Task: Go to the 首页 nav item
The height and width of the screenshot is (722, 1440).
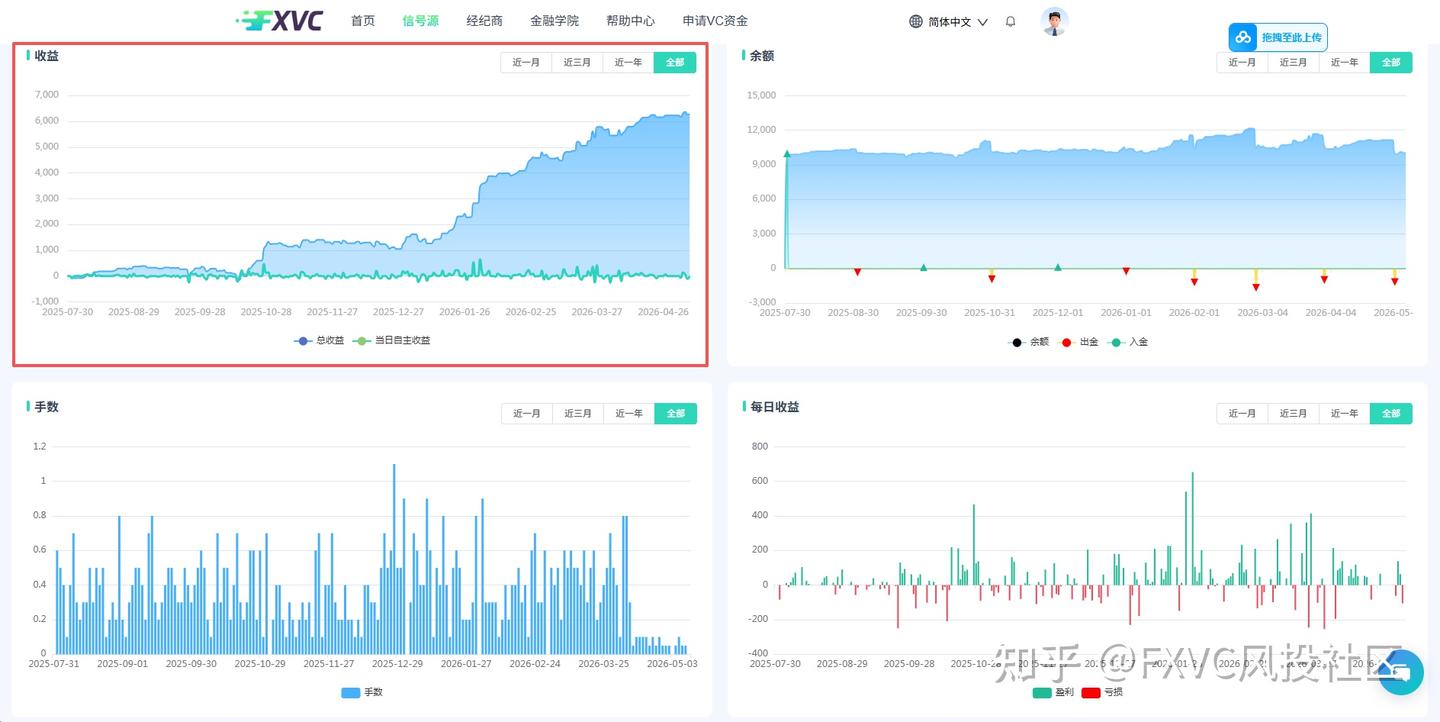Action: pyautogui.click(x=363, y=21)
